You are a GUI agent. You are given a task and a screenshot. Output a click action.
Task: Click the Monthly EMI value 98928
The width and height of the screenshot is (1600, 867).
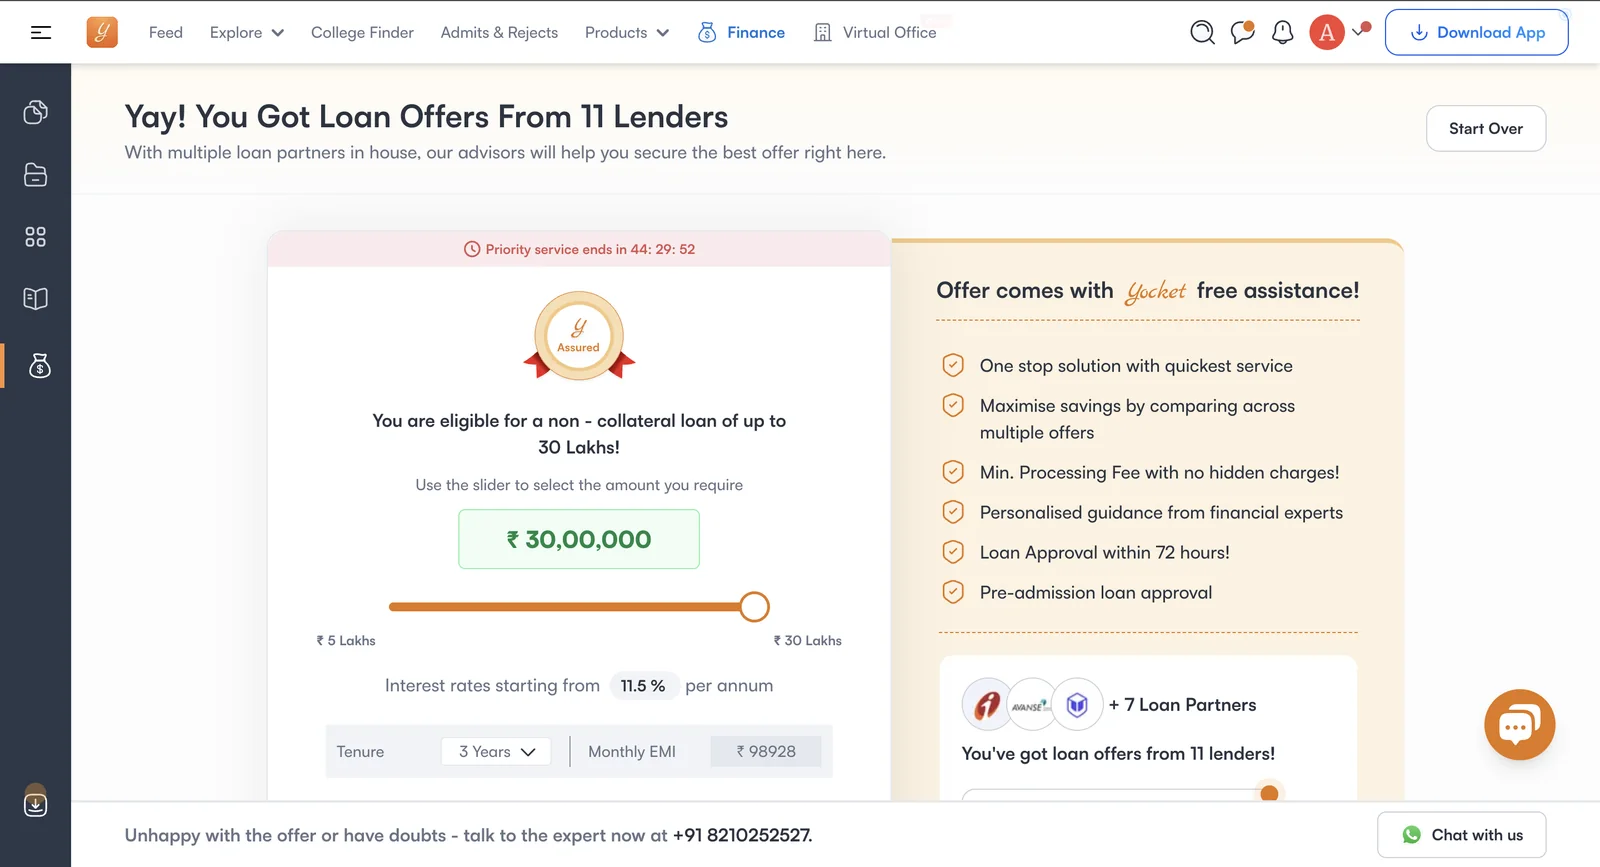click(766, 752)
